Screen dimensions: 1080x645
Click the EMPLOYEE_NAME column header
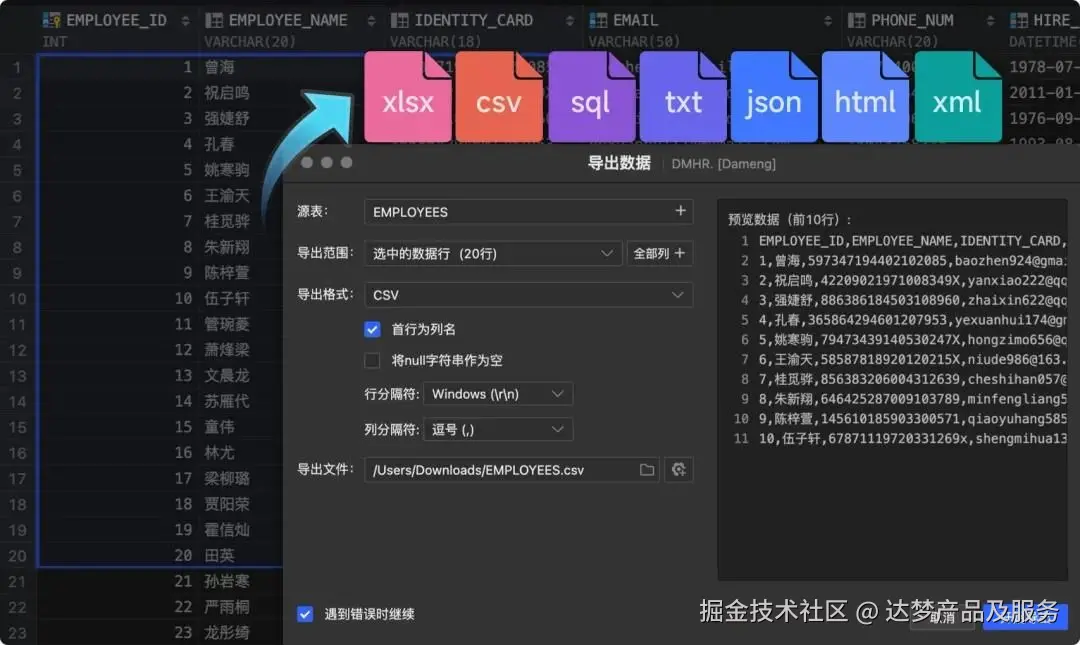click(x=288, y=21)
